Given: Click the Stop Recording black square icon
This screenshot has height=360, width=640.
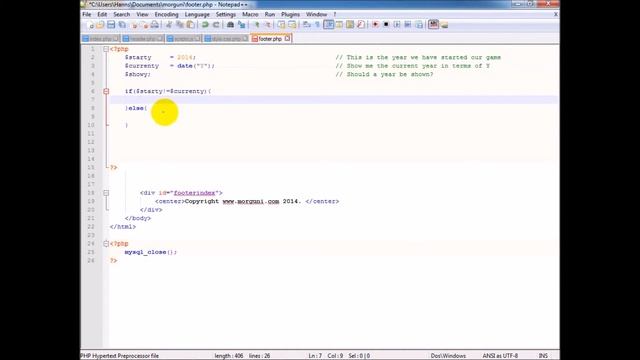Looking at the screenshot, I should point(386,25).
